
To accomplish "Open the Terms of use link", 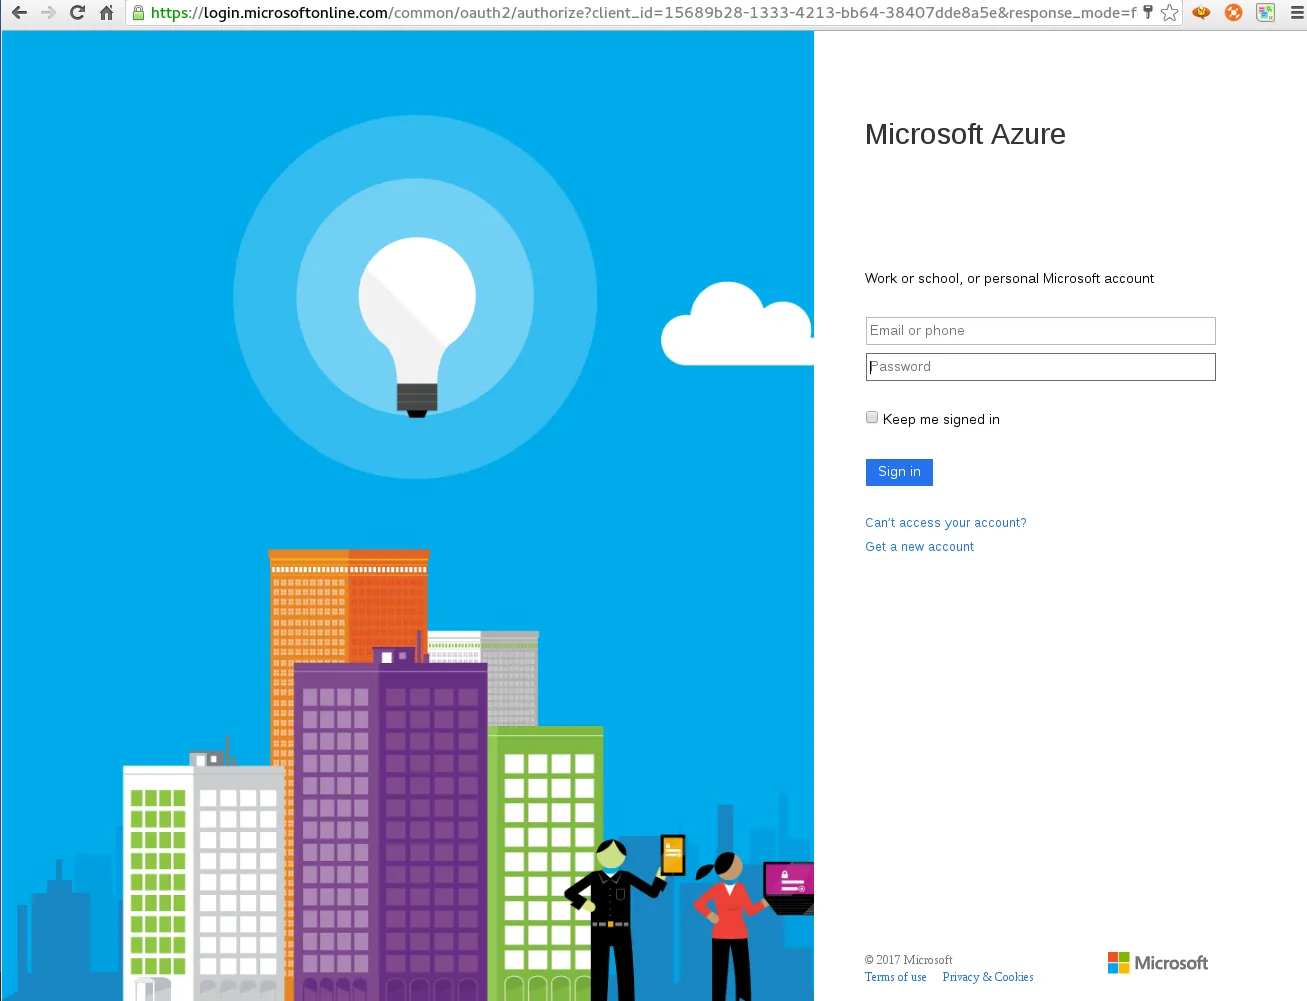I will click(896, 977).
